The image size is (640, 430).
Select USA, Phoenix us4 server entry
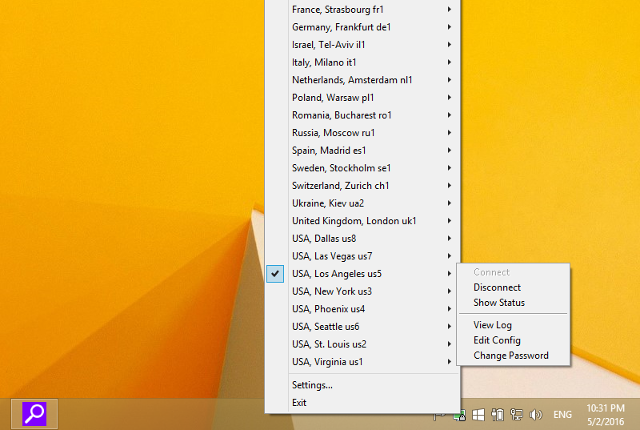pyautogui.click(x=362, y=309)
